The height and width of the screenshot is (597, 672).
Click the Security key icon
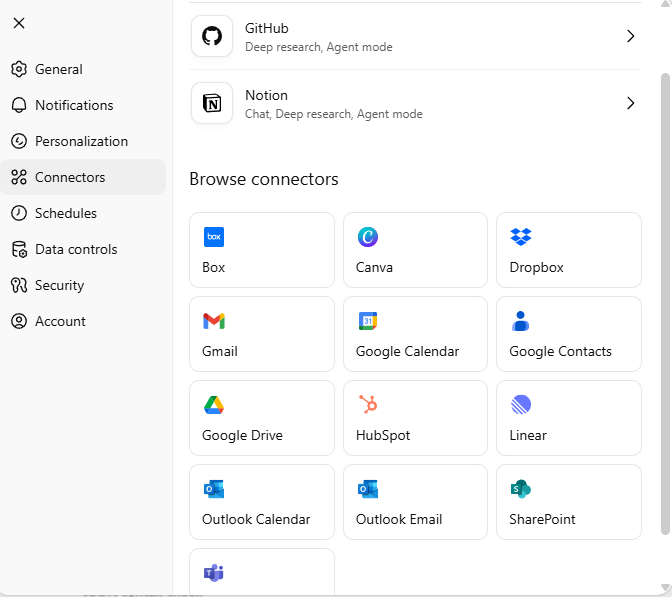click(x=19, y=285)
